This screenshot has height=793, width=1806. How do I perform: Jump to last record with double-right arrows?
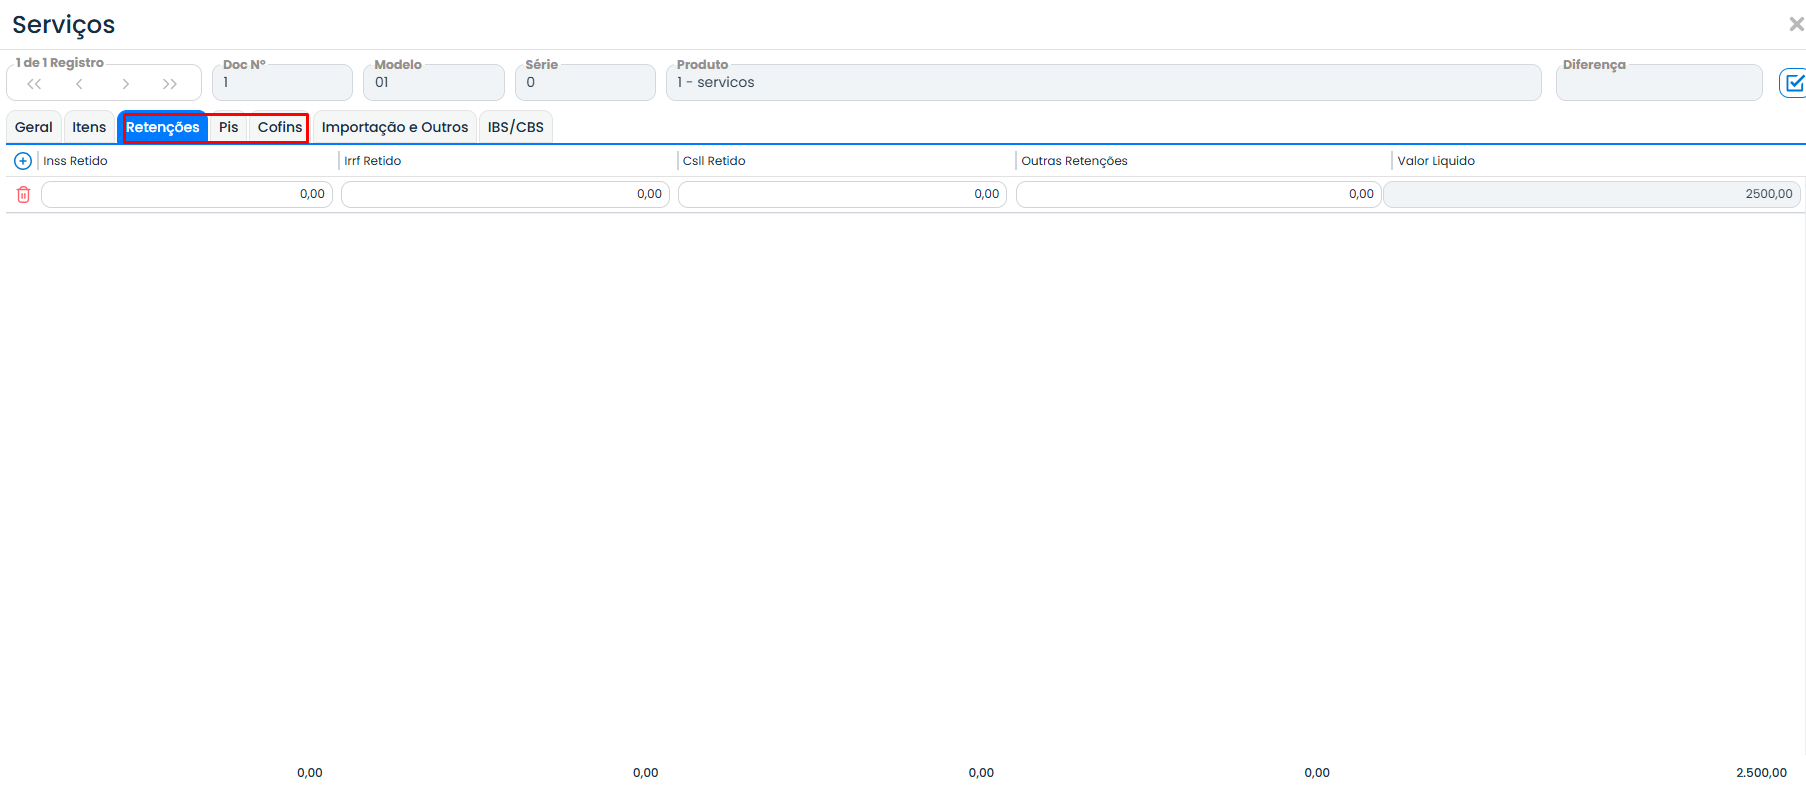click(170, 84)
